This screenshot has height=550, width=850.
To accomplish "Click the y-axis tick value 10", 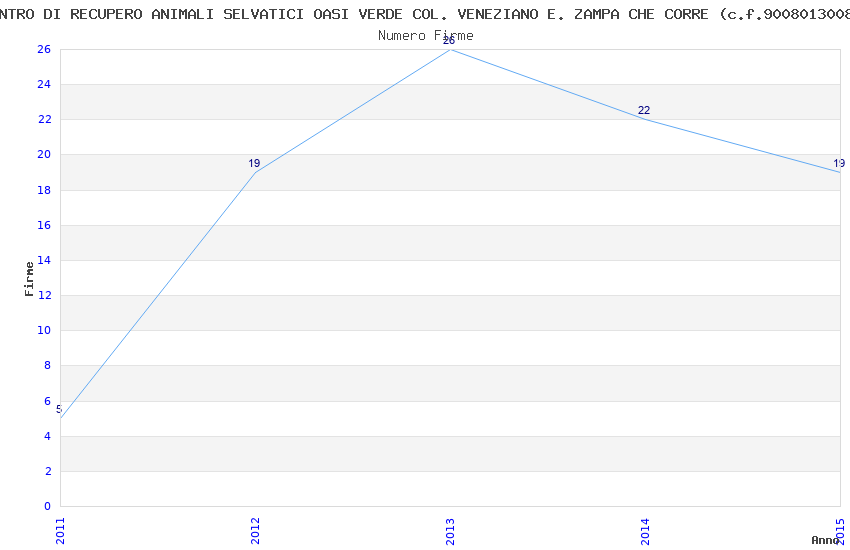I will 44,330.
